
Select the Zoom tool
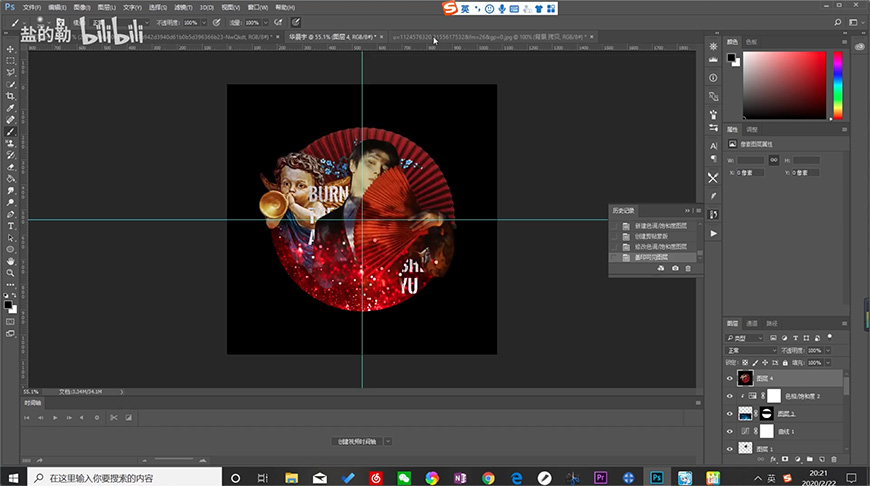[10, 273]
